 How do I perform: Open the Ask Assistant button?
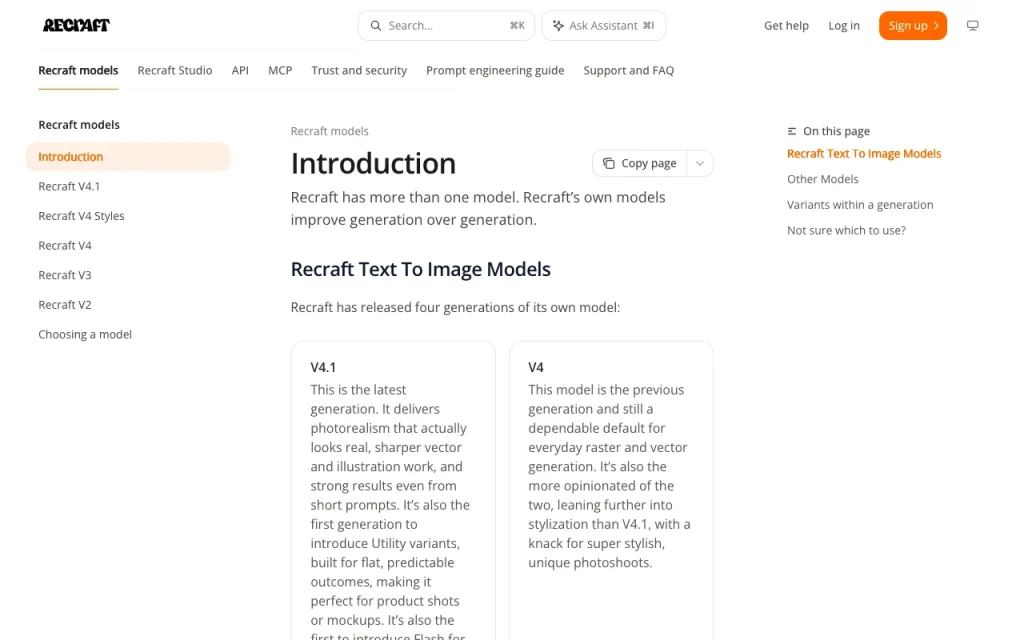pyautogui.click(x=604, y=25)
